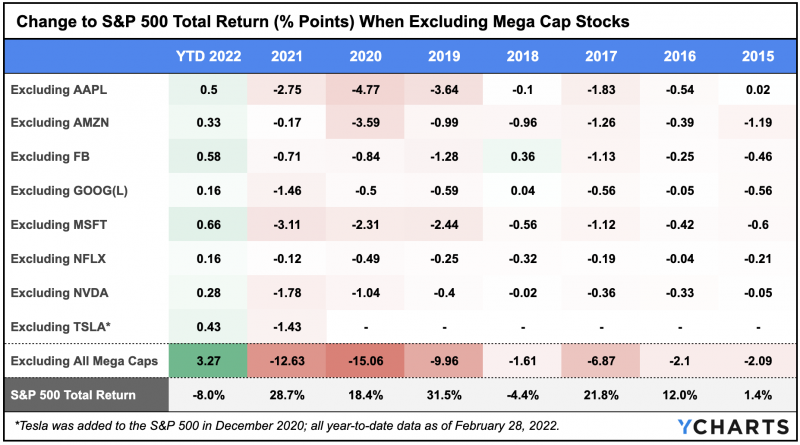Select the Excluding TSLA* row label

pyautogui.click(x=49, y=325)
